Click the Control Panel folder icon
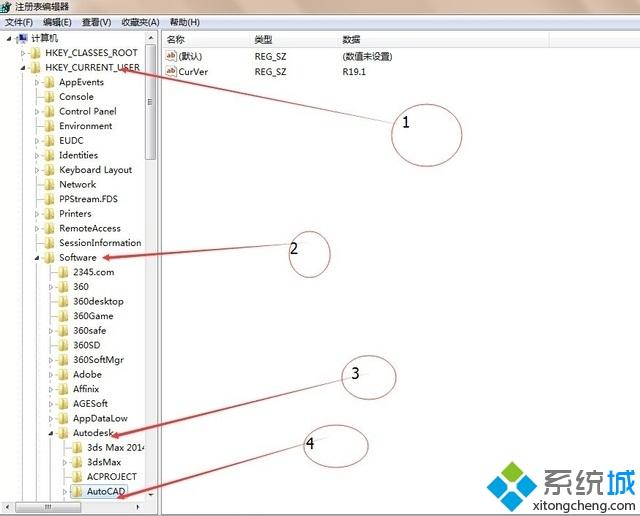This screenshot has width=640, height=516. pyautogui.click(x=49, y=111)
